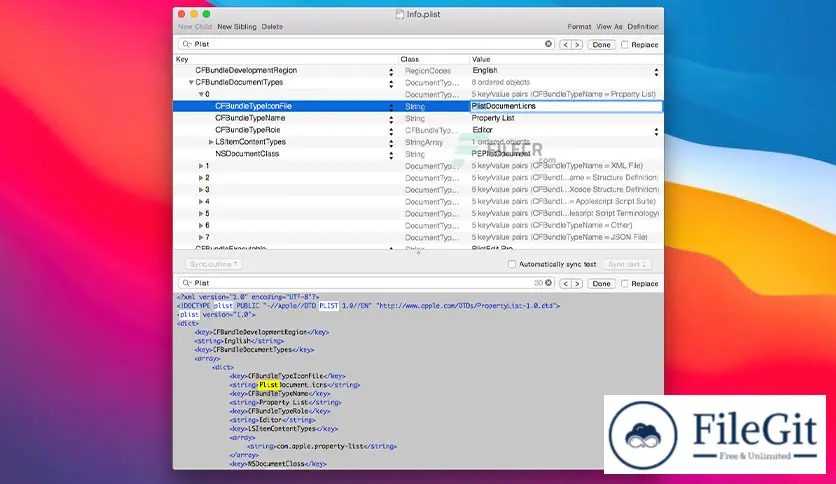
Task: Click the CFBundleTypeName = JSON File value
Action: pos(559,237)
